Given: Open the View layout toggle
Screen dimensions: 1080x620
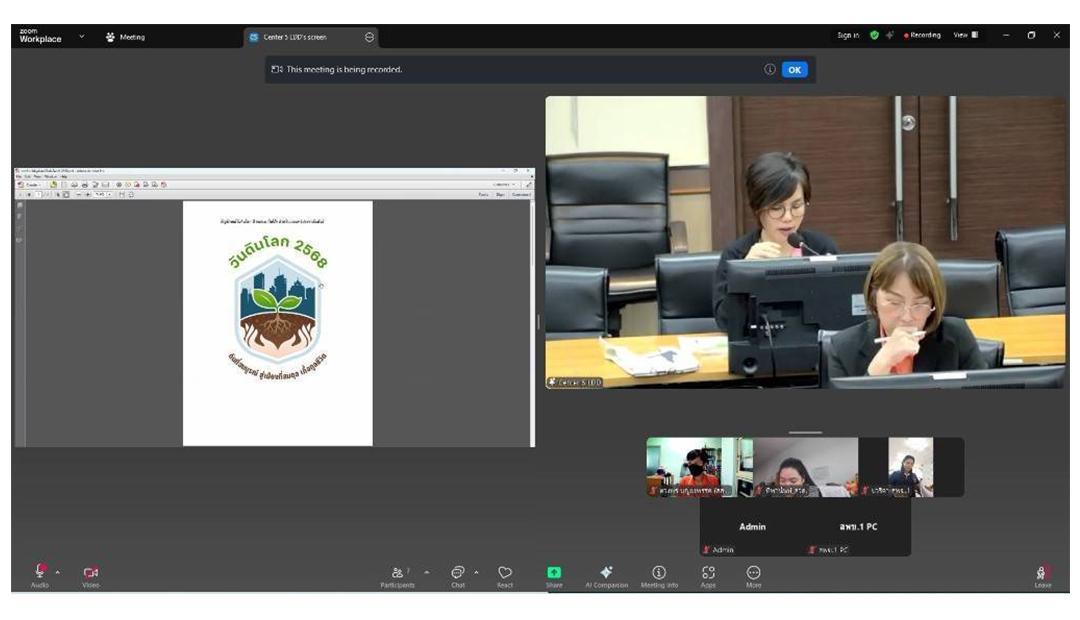Looking at the screenshot, I should (x=965, y=35).
